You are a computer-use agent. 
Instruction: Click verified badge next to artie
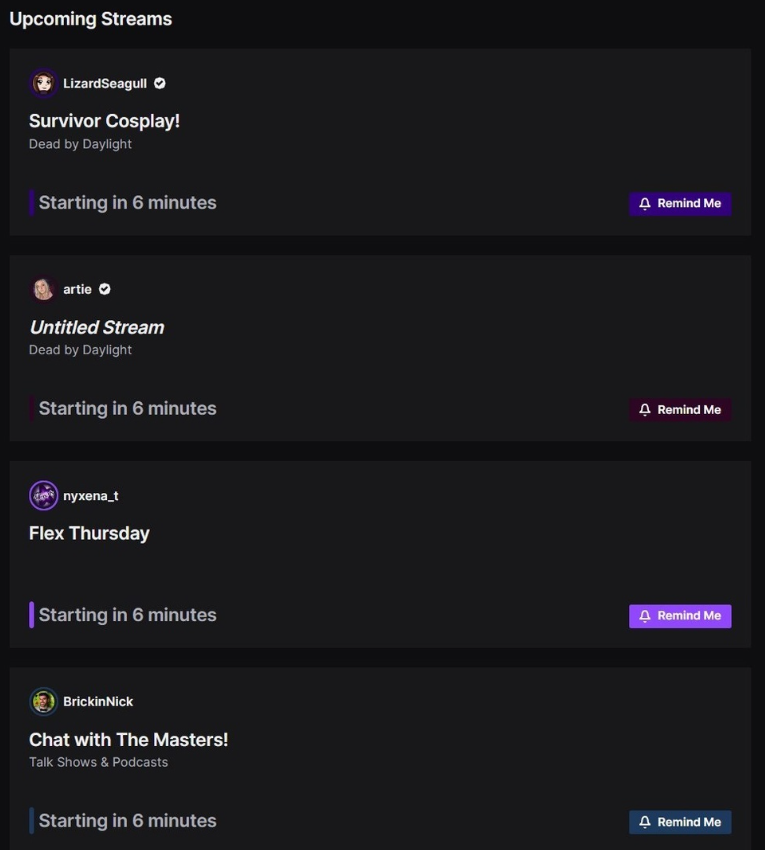[105, 289]
